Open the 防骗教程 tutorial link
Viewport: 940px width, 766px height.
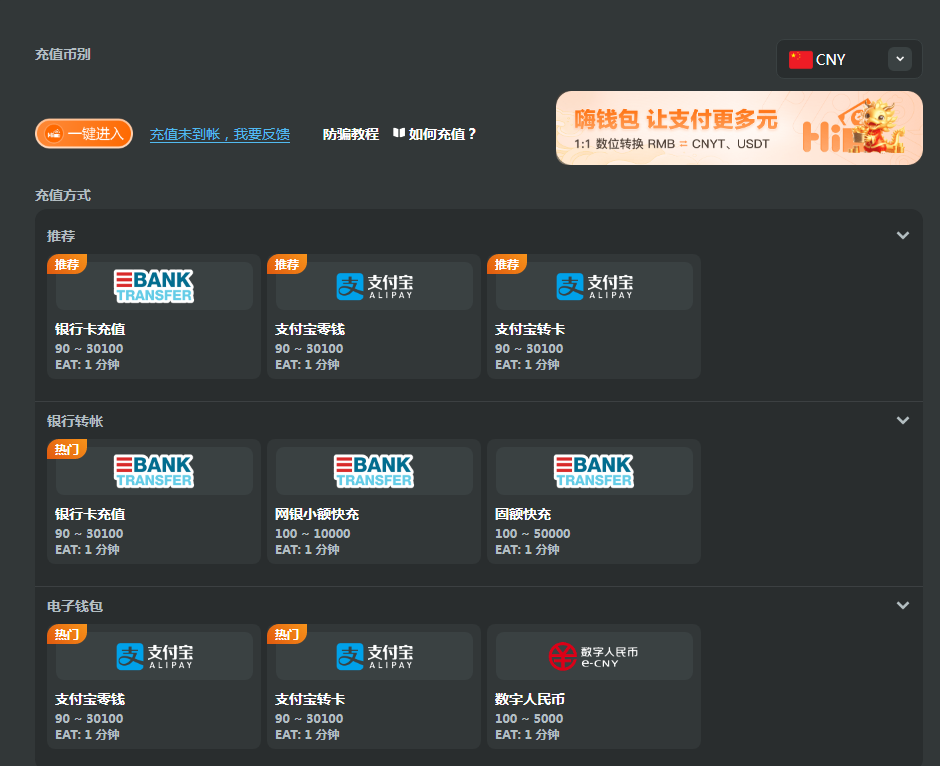(x=351, y=134)
